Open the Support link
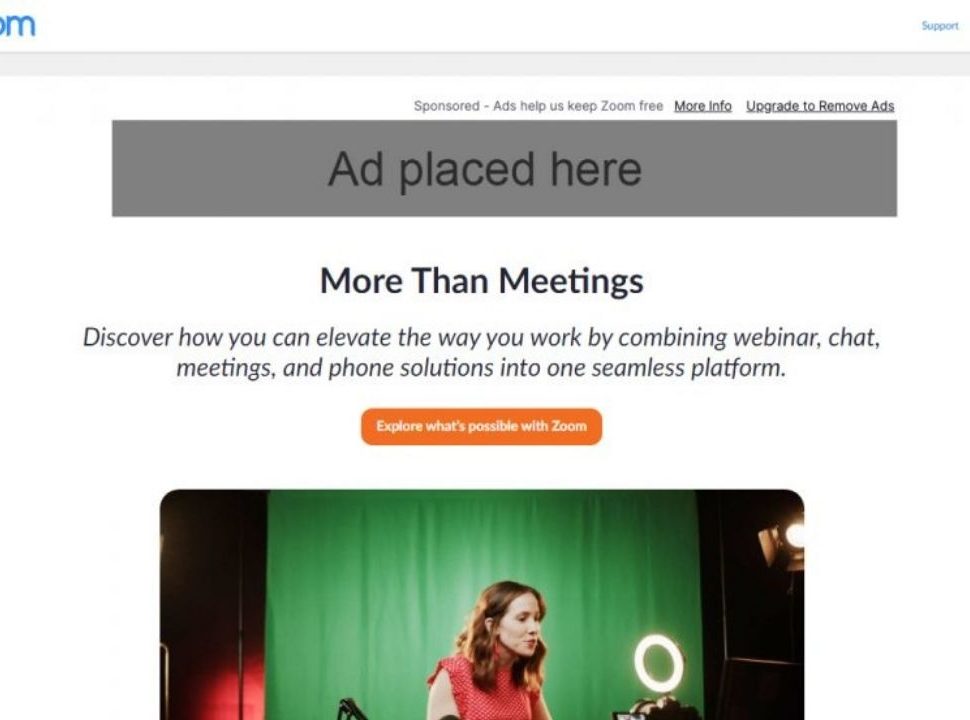970x720 pixels. pos(940,25)
